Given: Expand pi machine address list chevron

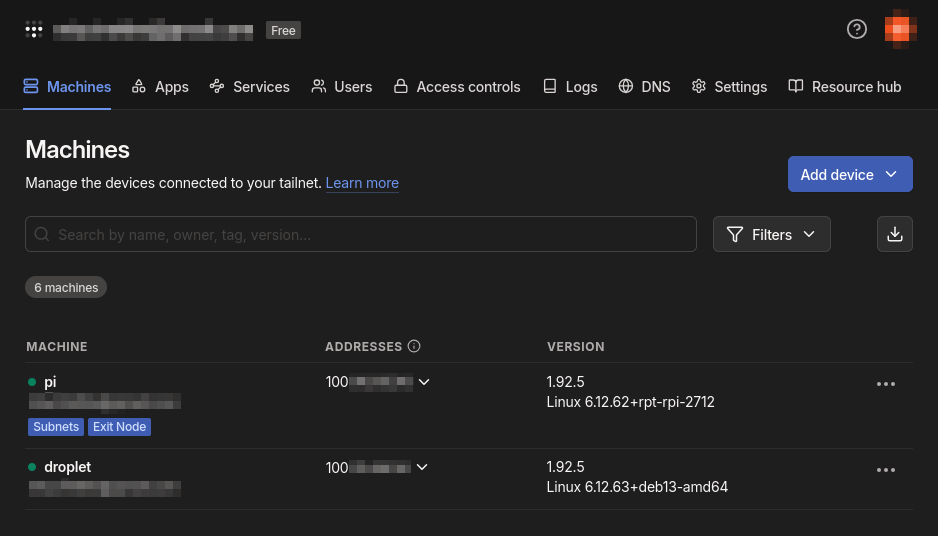Looking at the screenshot, I should 424,382.
